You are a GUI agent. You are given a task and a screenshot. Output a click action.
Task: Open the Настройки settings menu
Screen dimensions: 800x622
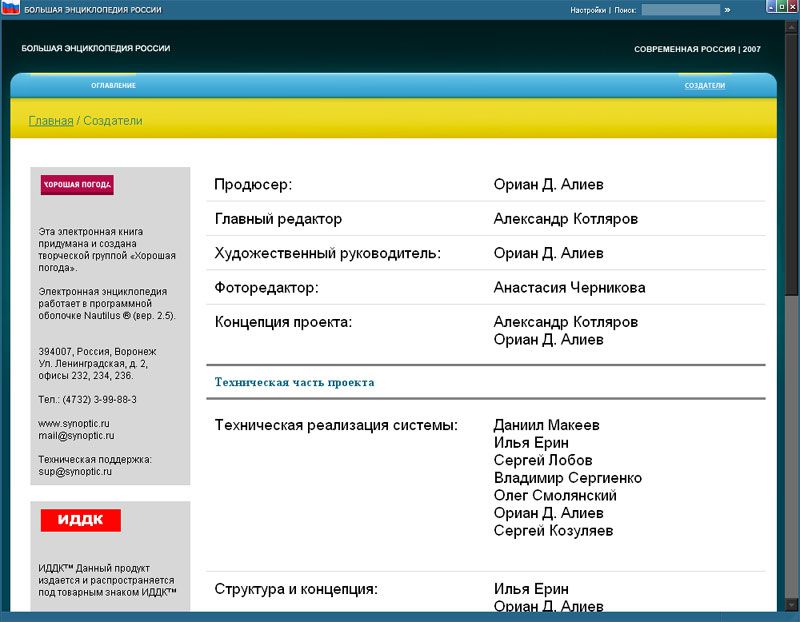tap(587, 10)
